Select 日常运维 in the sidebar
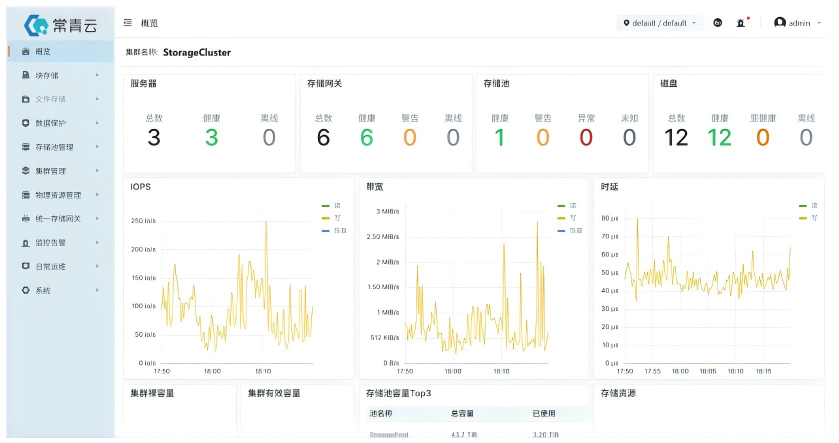 (52, 266)
